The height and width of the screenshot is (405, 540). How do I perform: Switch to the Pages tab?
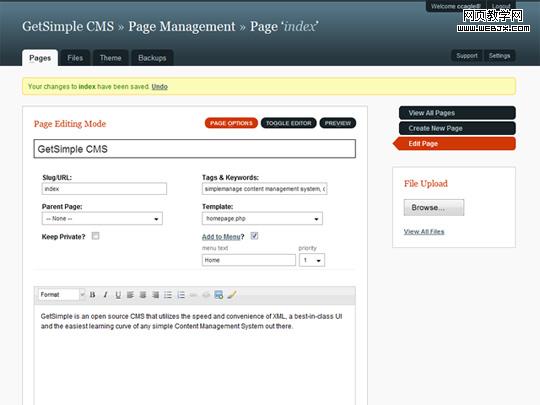[40, 58]
